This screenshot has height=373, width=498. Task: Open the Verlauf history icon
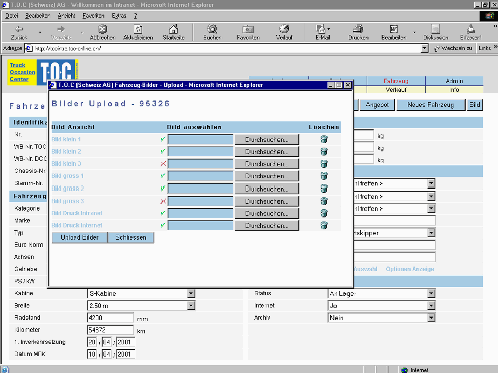click(x=284, y=29)
